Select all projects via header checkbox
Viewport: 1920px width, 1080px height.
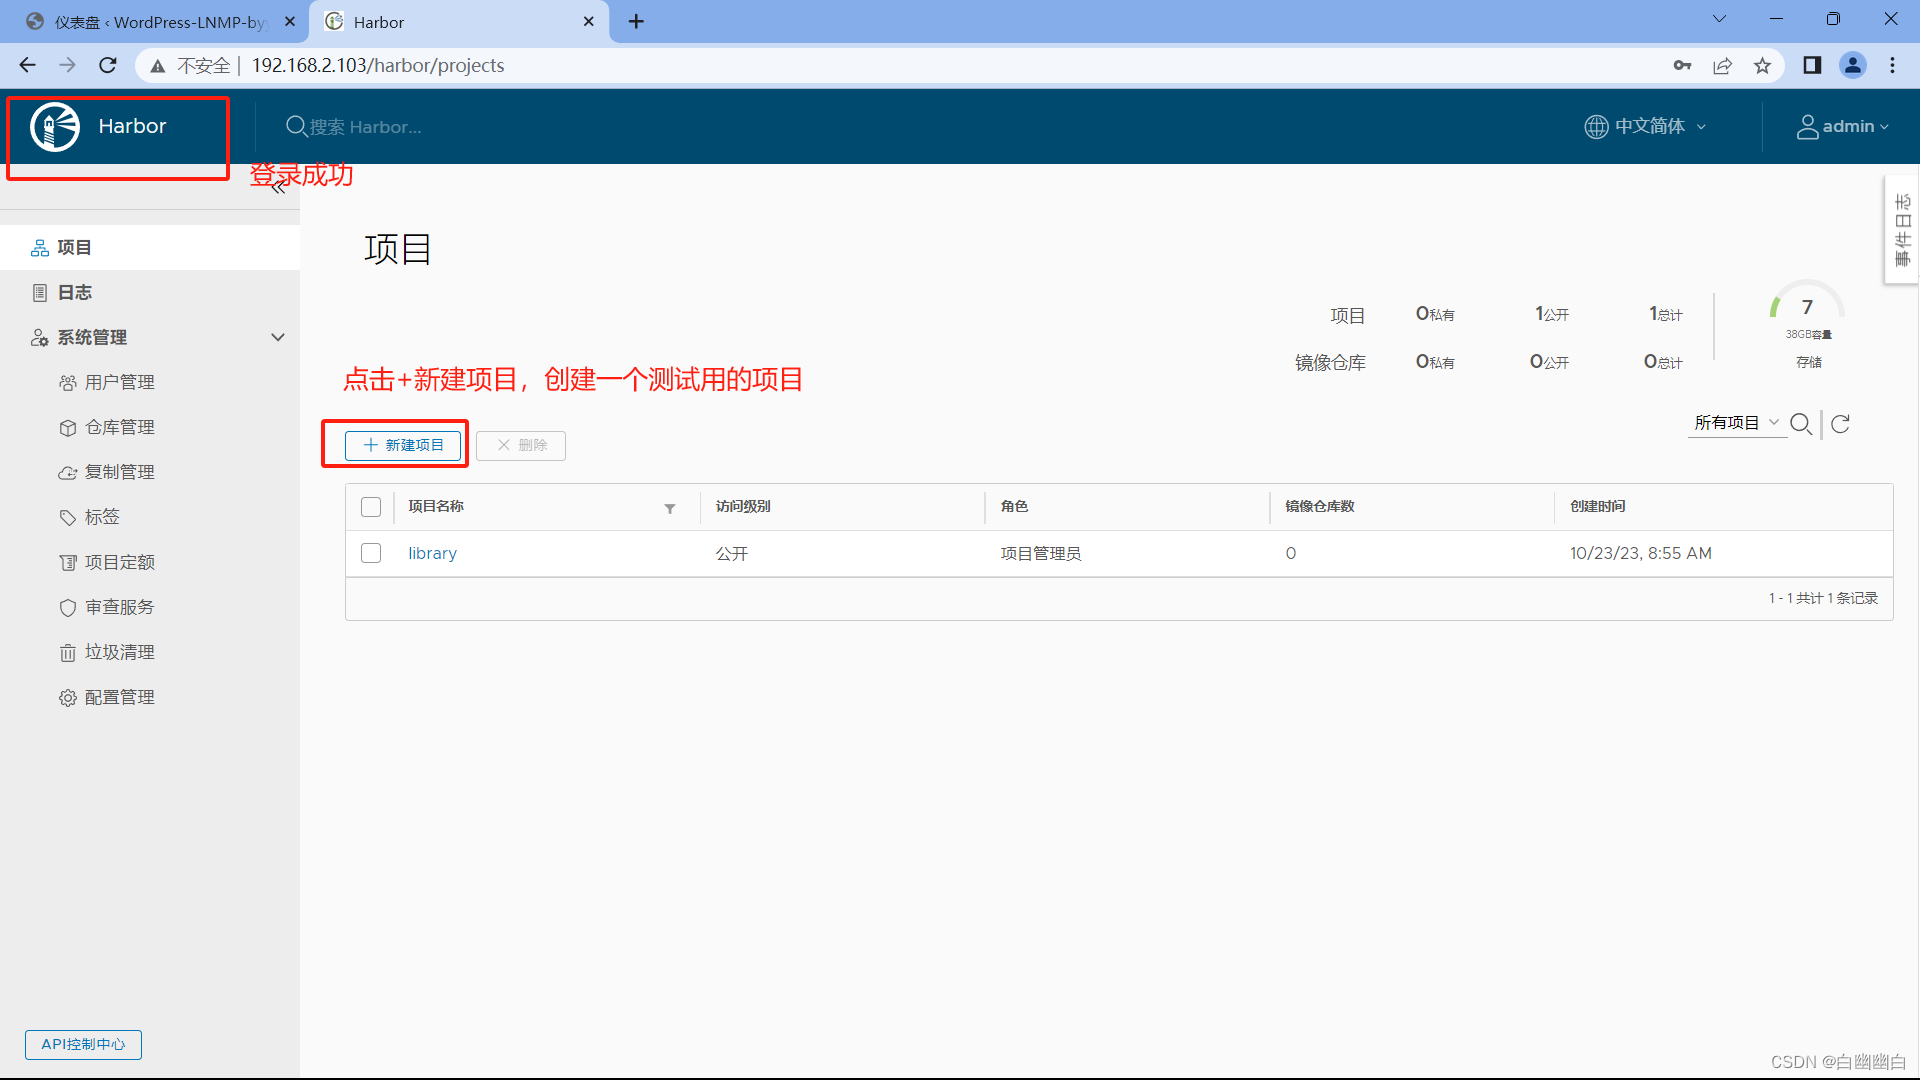(x=371, y=507)
